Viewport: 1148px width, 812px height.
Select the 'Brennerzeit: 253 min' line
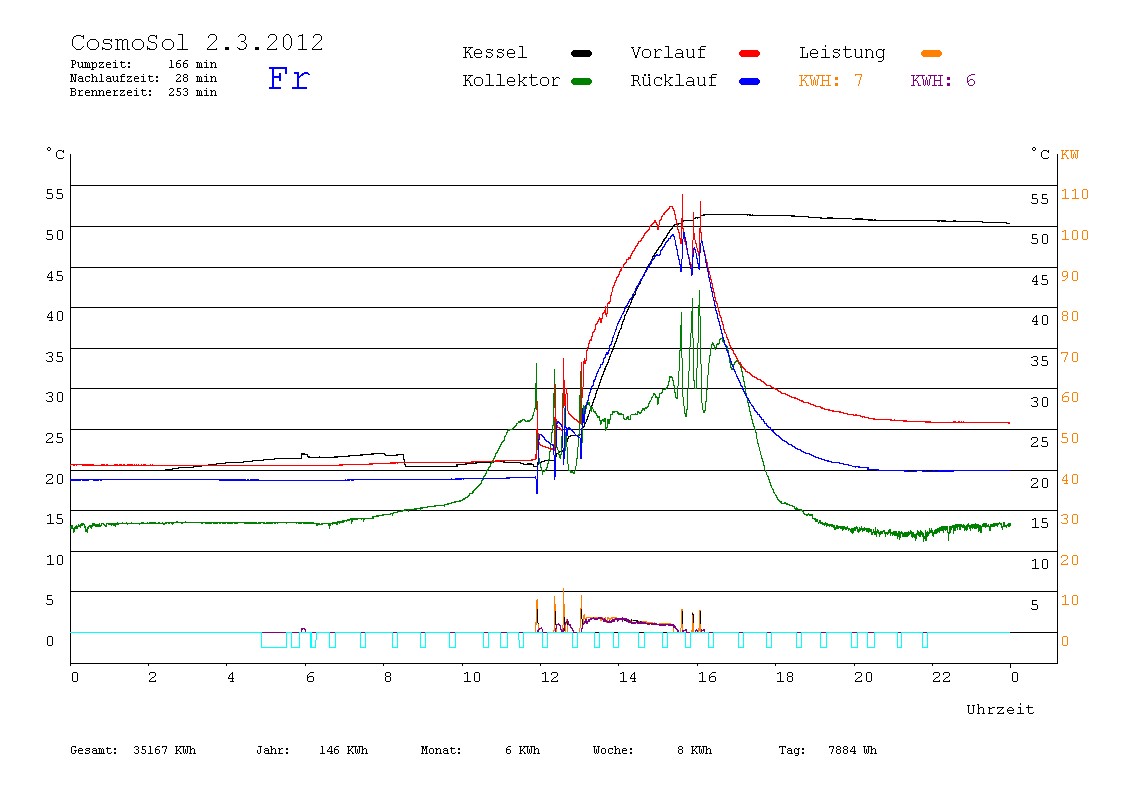[x=144, y=92]
